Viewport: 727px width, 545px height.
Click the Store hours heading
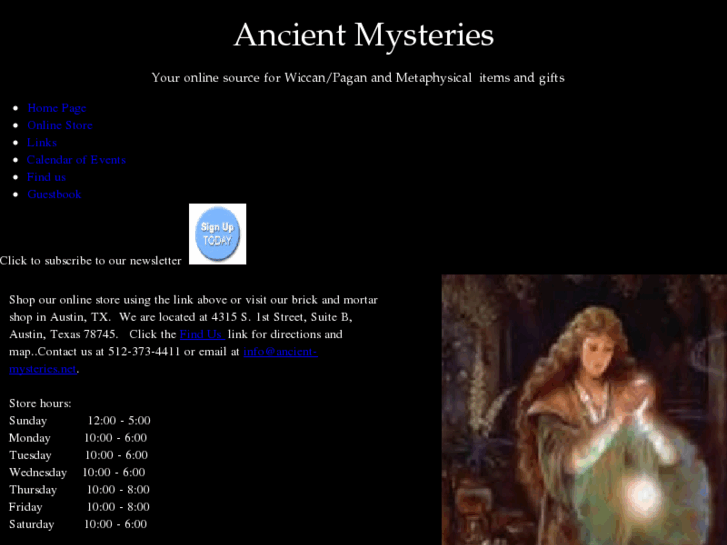point(40,403)
